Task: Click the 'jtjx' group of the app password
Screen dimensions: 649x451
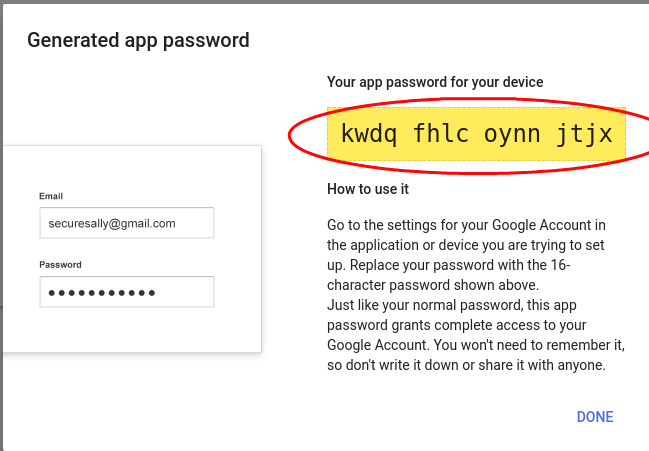Action: [x=585, y=134]
